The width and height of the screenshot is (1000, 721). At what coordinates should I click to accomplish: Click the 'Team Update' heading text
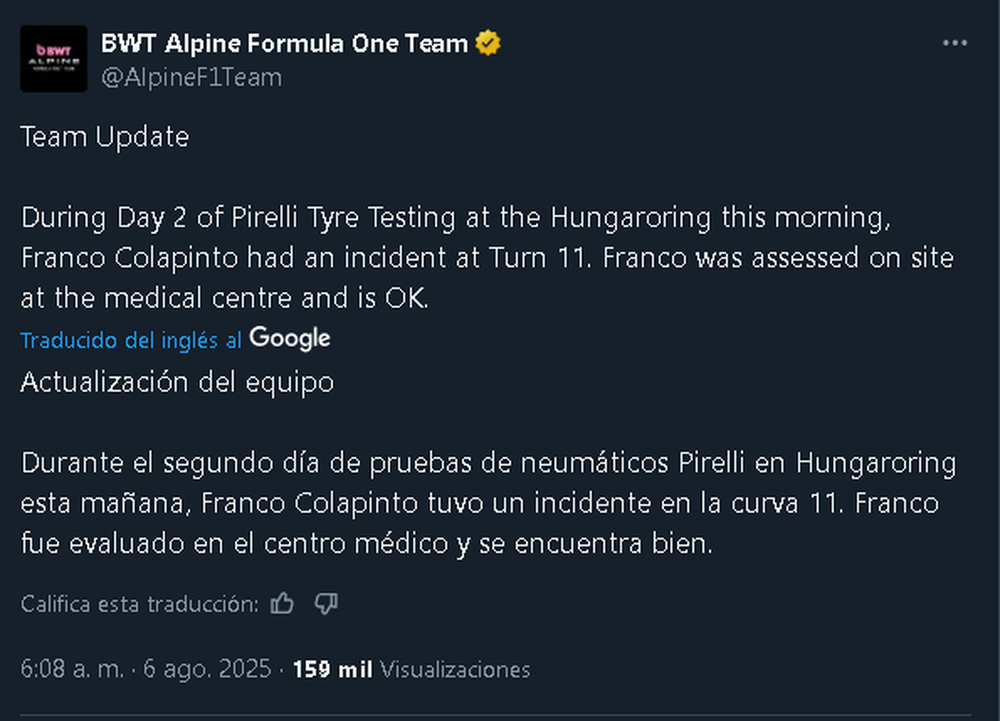click(x=105, y=137)
